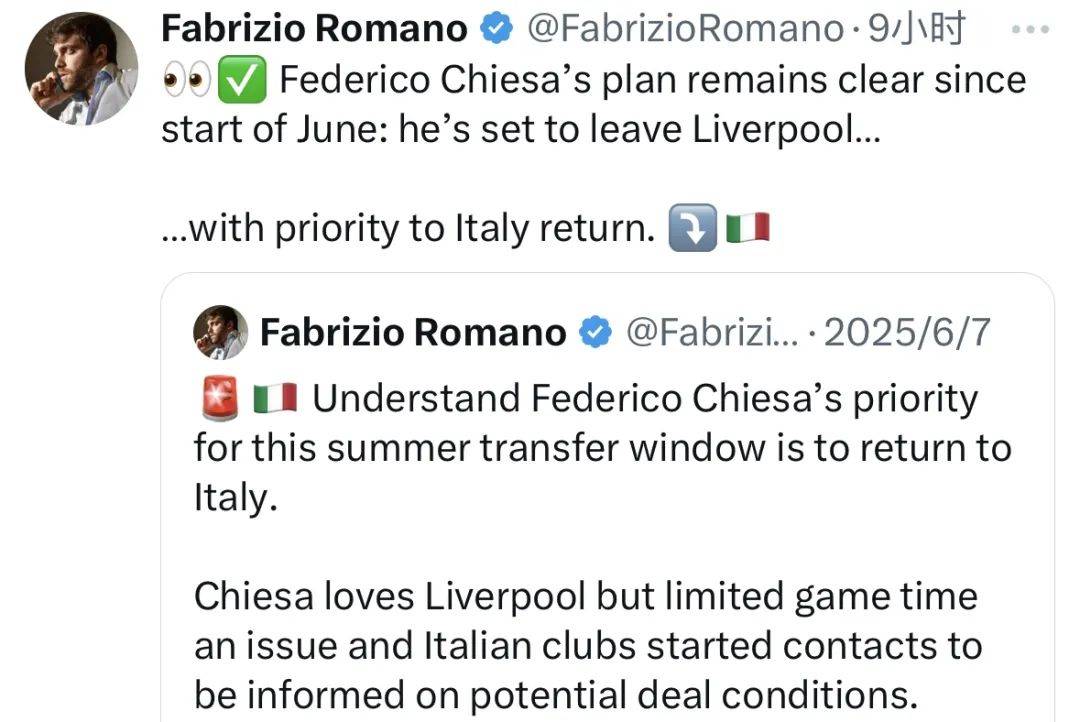1080x722 pixels.
Task: Click the @FabrizioRomano handle
Action: [684, 30]
